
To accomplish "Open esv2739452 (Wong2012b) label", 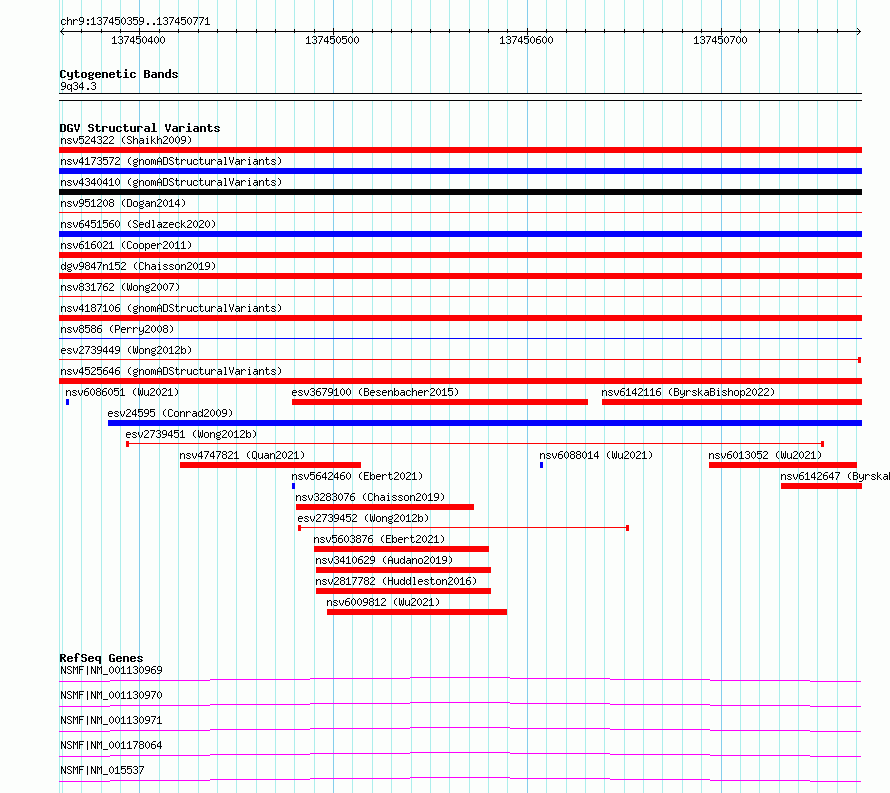I will point(363,518).
